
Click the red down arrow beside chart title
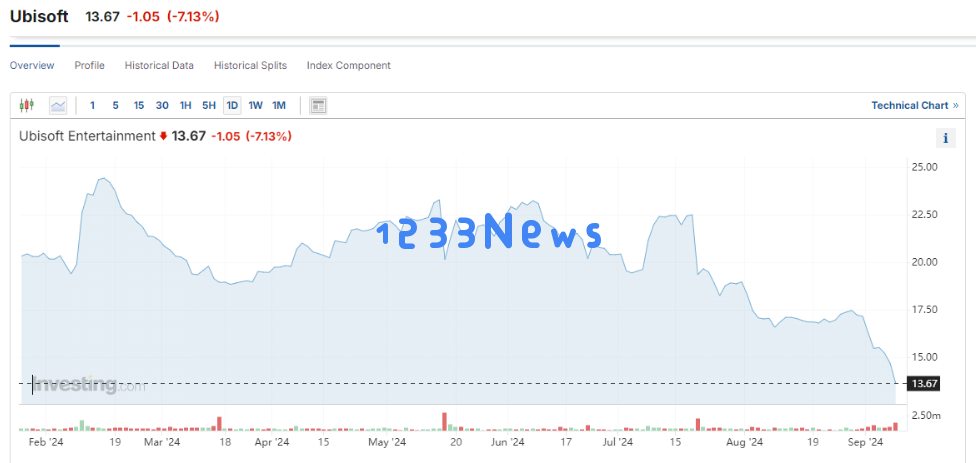point(163,136)
